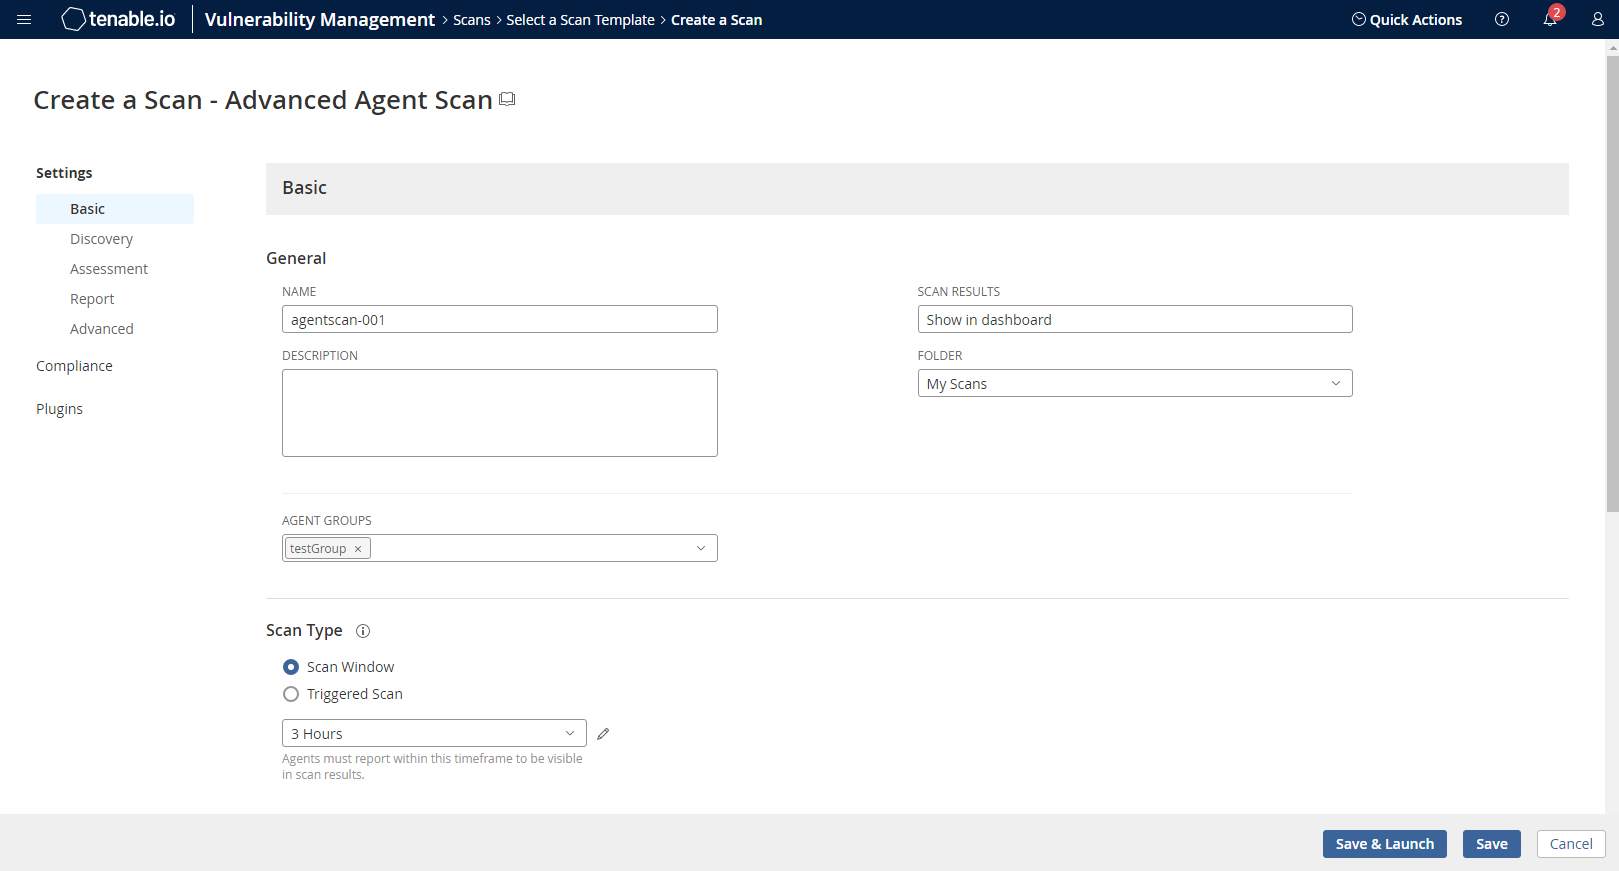This screenshot has width=1619, height=871.
Task: Open Plugins section
Action: (x=59, y=409)
